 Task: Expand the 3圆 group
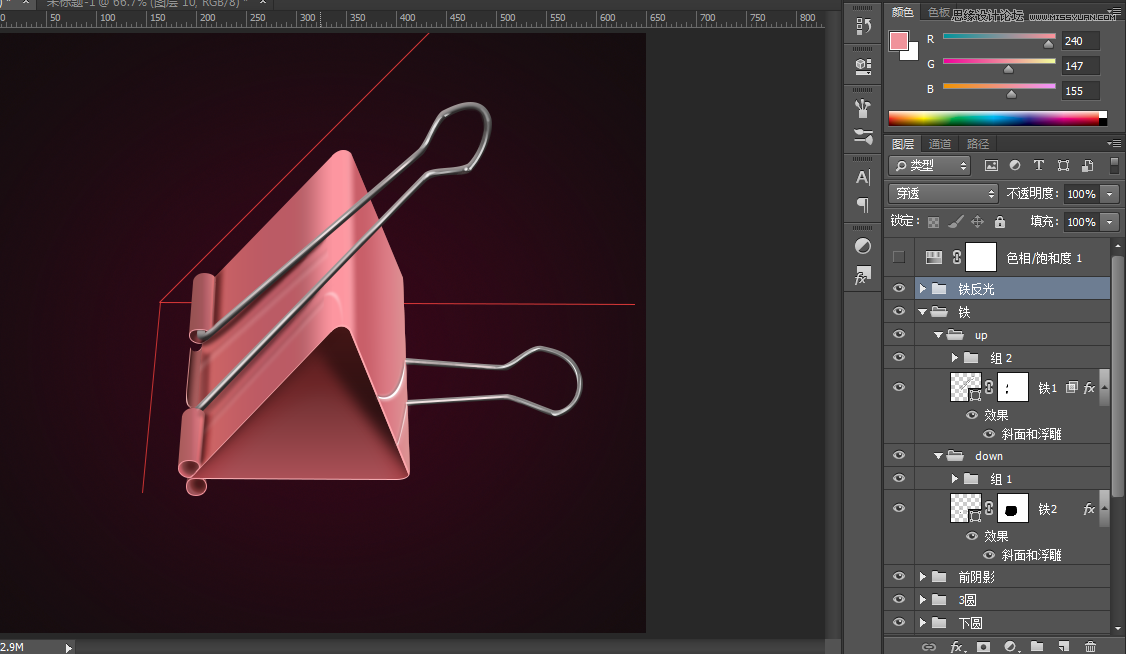click(x=923, y=599)
